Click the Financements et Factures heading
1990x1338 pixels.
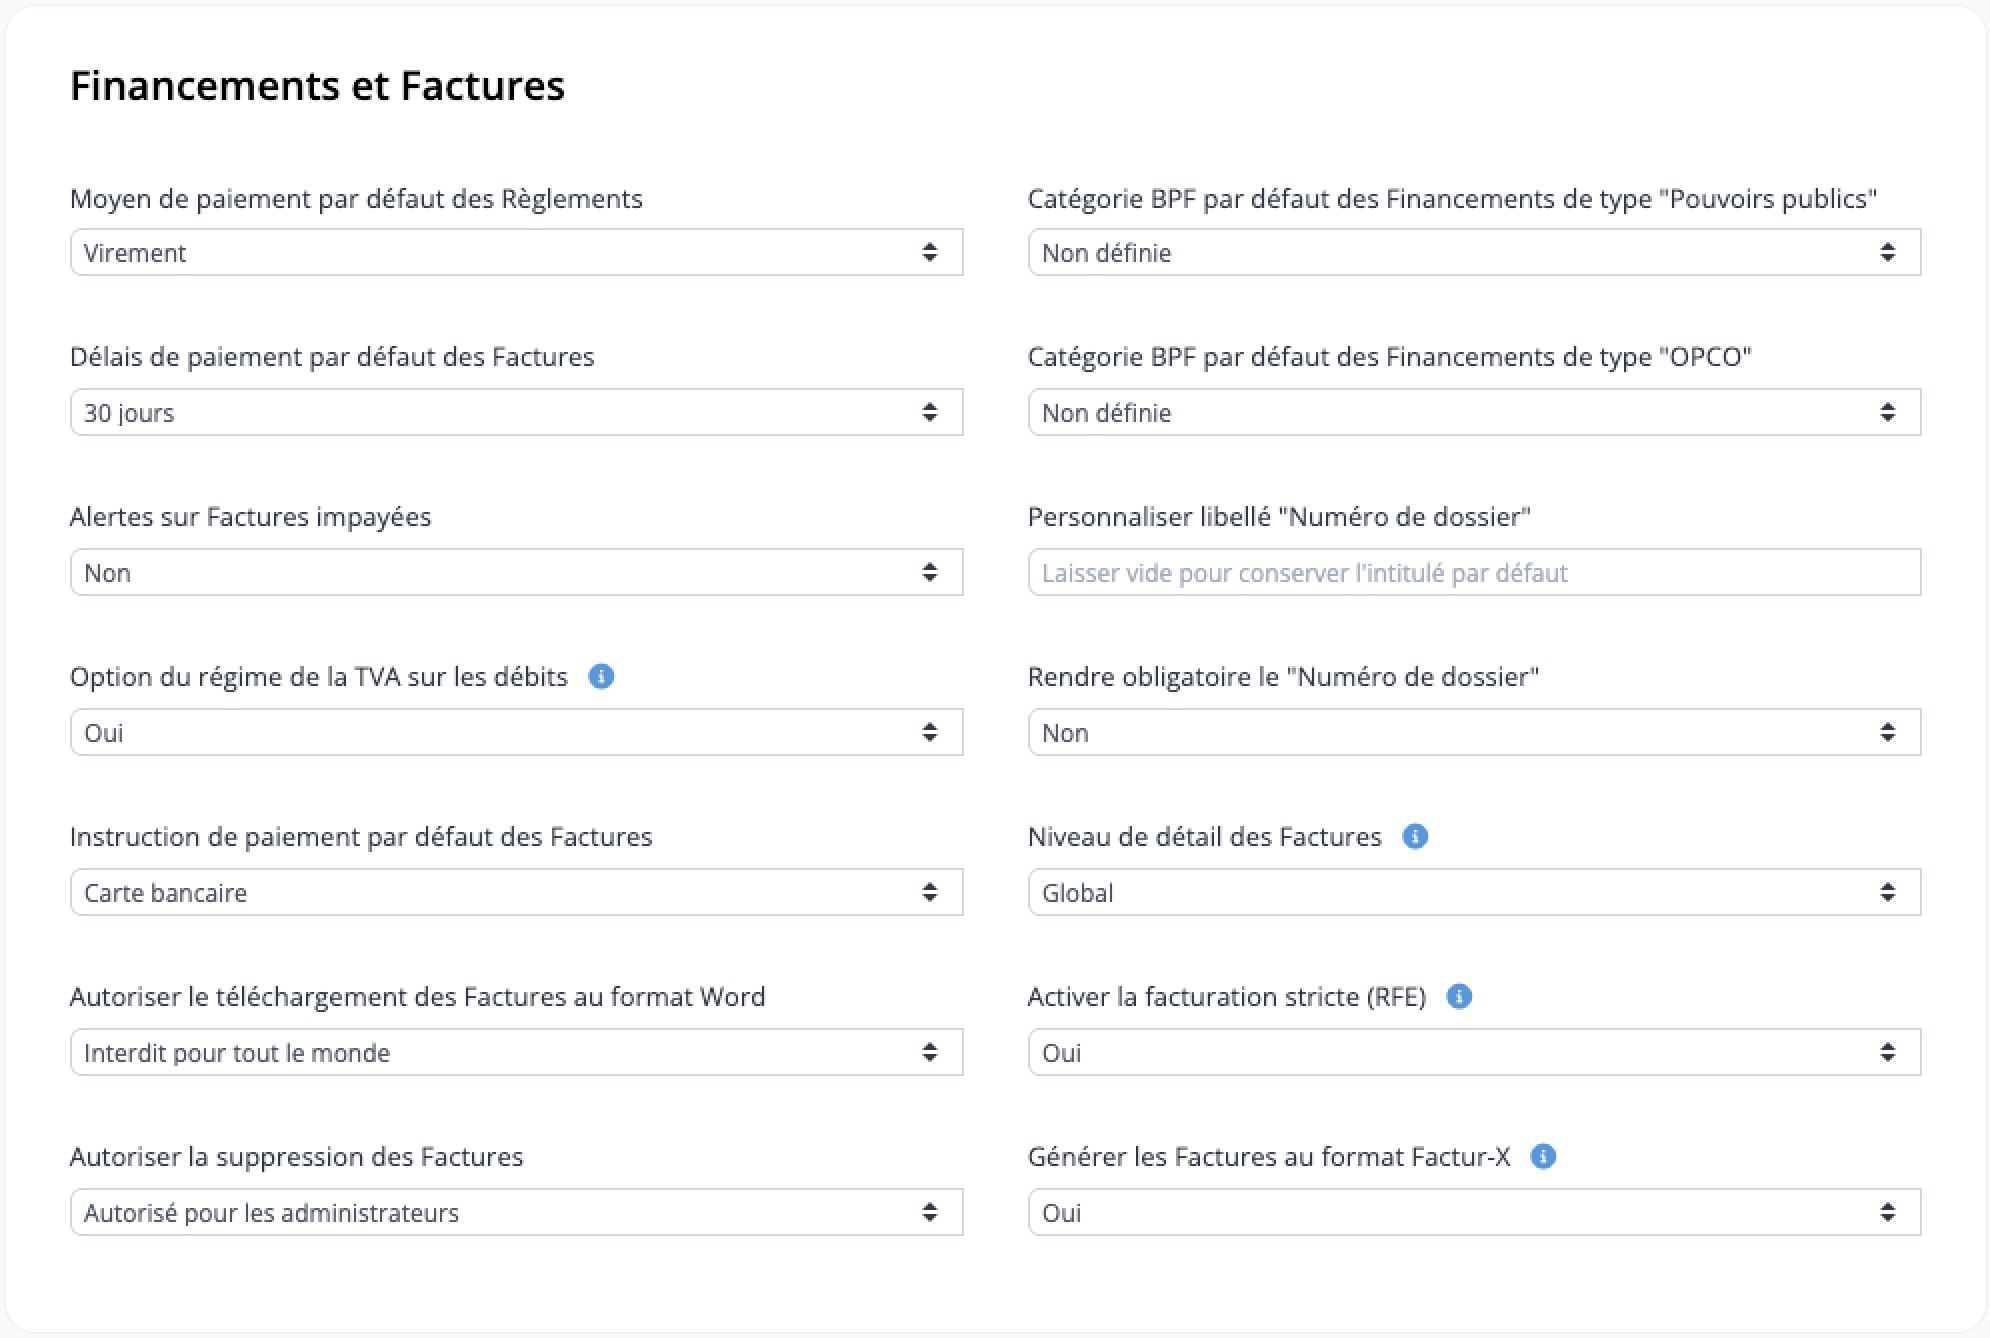(x=317, y=86)
